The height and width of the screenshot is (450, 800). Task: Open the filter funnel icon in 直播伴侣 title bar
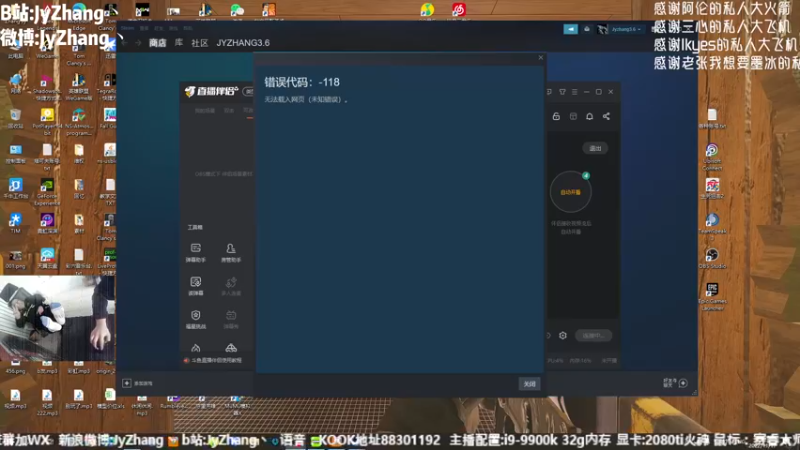[562, 92]
